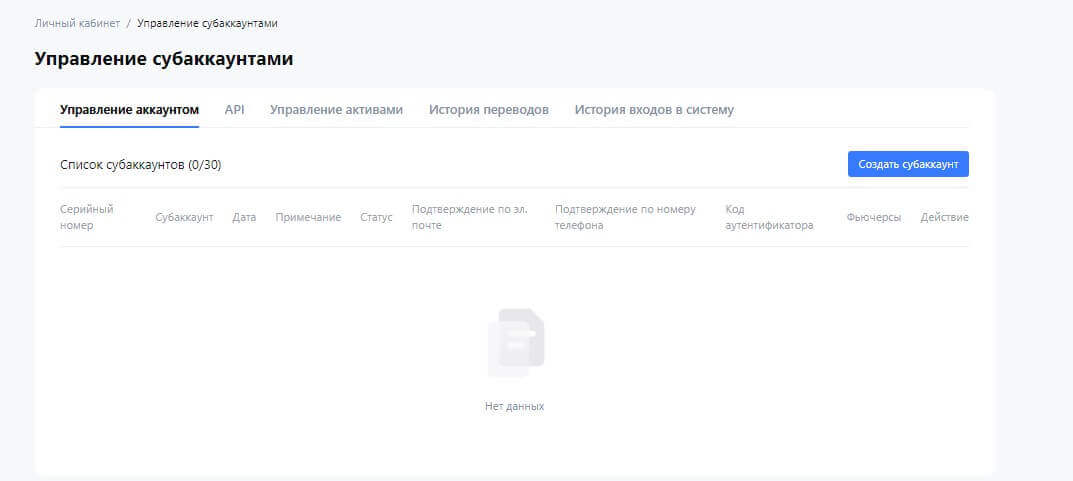Select the Управление активами tab
This screenshot has height=481, width=1073.
[x=336, y=110]
